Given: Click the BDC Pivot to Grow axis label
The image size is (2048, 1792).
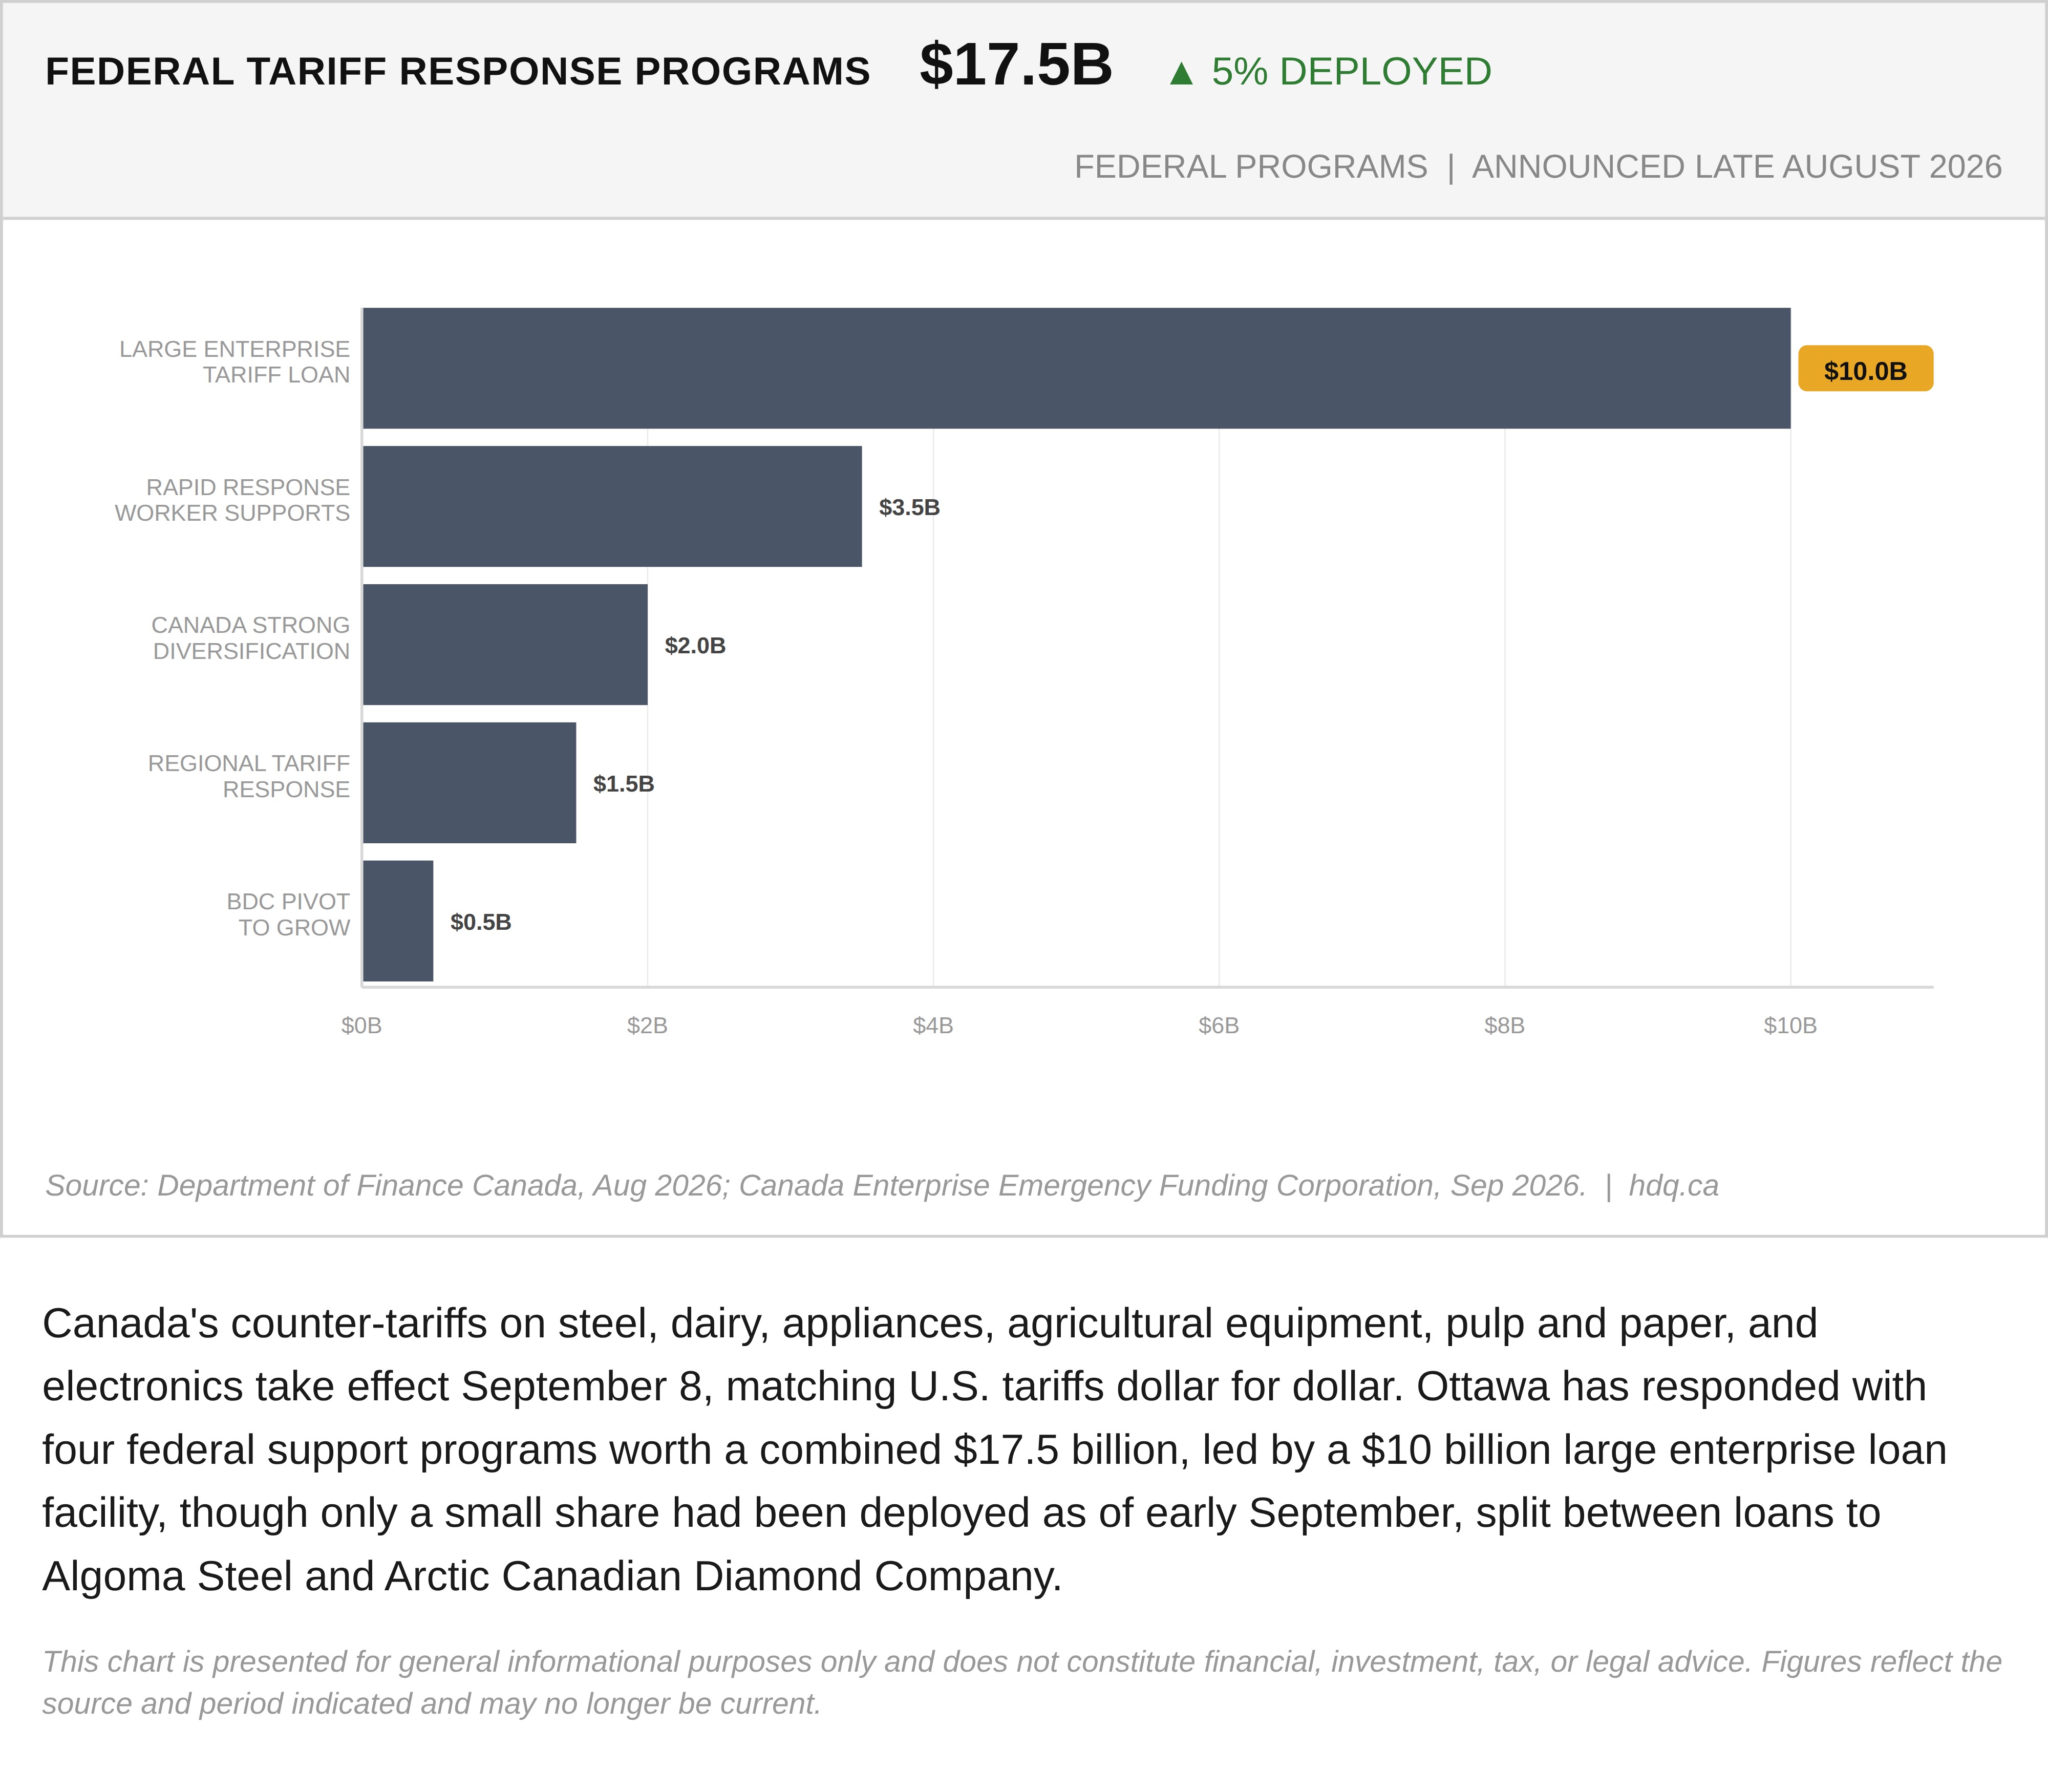Looking at the screenshot, I should point(288,914).
